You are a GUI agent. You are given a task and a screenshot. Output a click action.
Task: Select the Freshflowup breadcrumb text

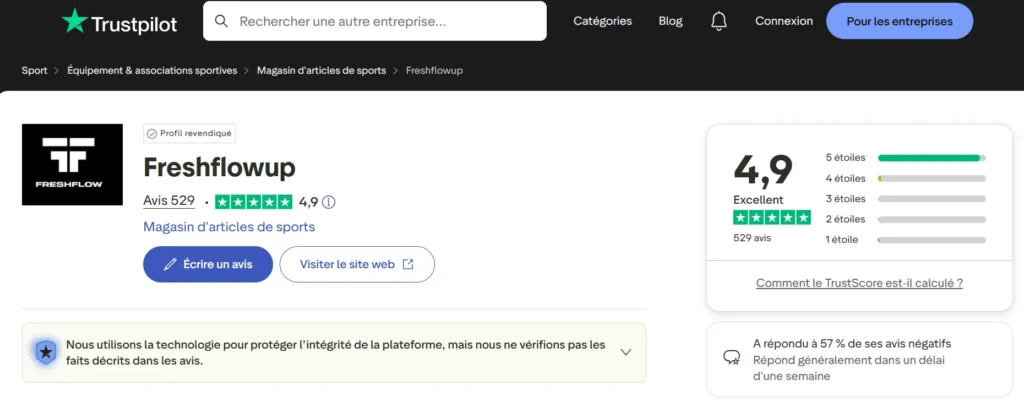(x=434, y=70)
